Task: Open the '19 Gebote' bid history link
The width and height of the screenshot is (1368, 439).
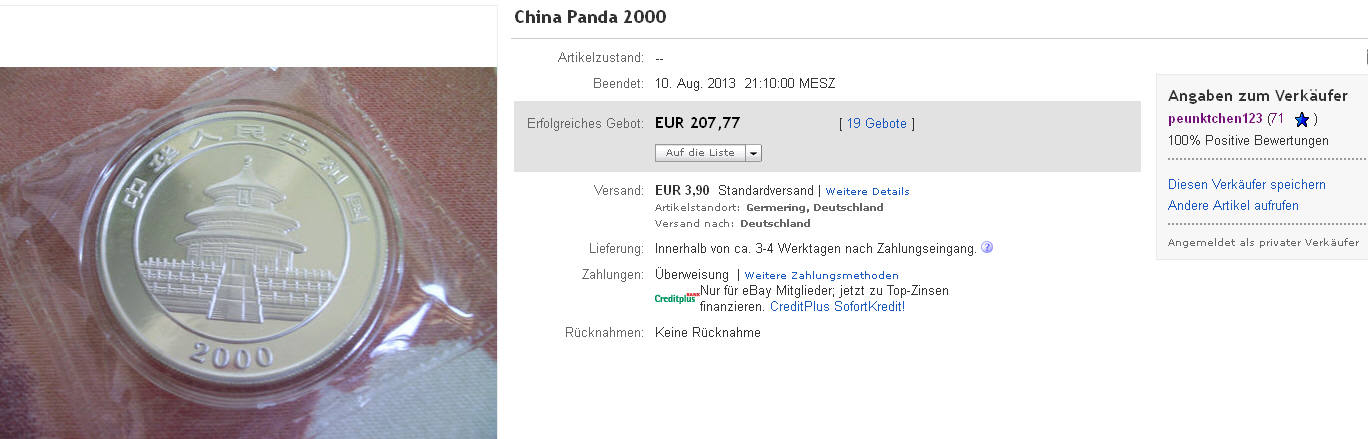Action: point(877,124)
